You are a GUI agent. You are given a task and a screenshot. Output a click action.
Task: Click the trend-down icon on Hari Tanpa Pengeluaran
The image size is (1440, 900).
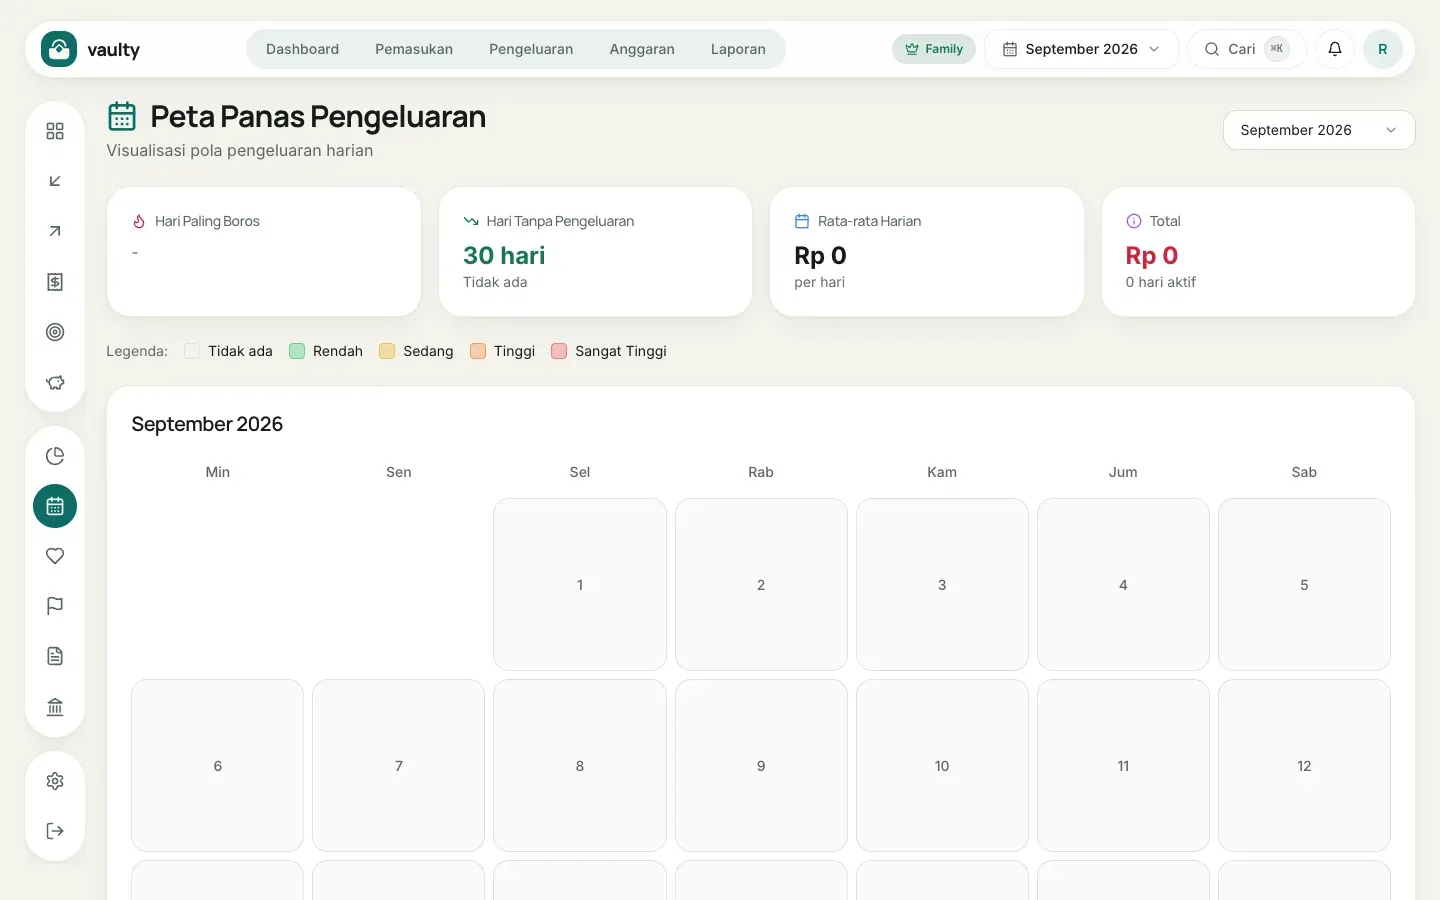[470, 221]
